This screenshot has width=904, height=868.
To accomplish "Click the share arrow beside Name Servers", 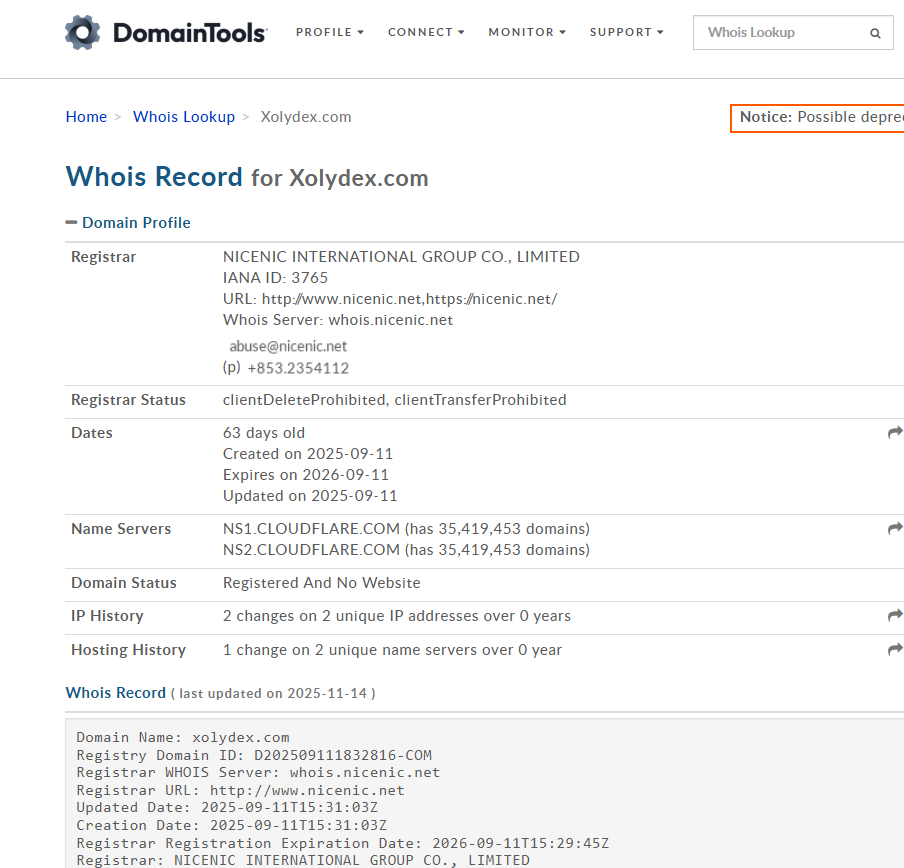I will point(894,529).
